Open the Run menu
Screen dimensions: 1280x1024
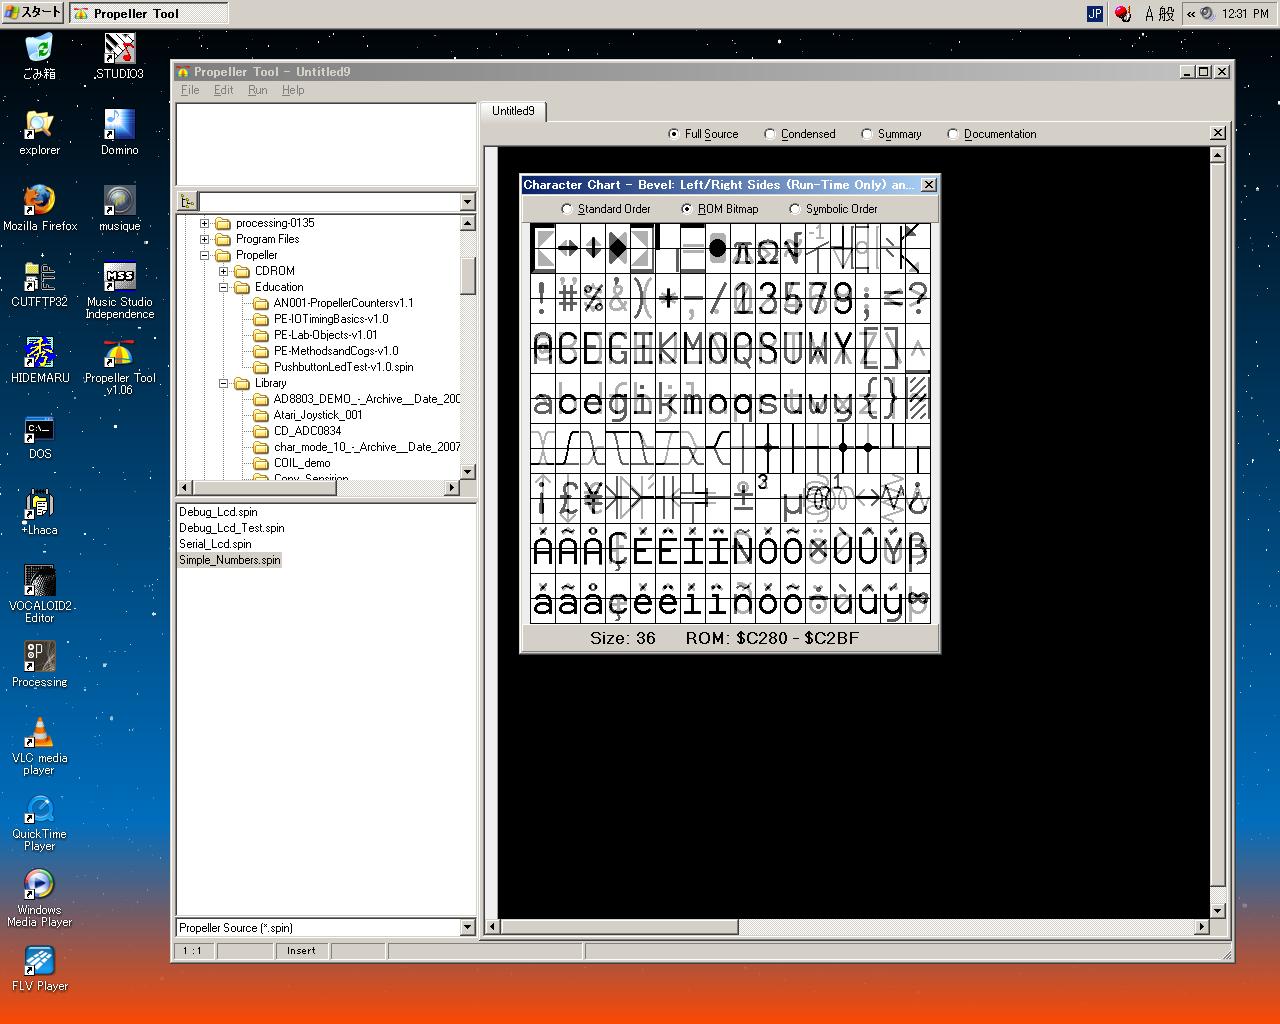[257, 90]
